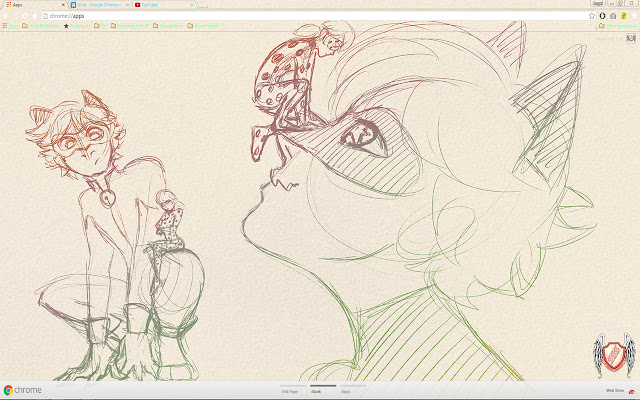Open a new tab with the new tab button
640x400 pixels.
pos(202,5)
